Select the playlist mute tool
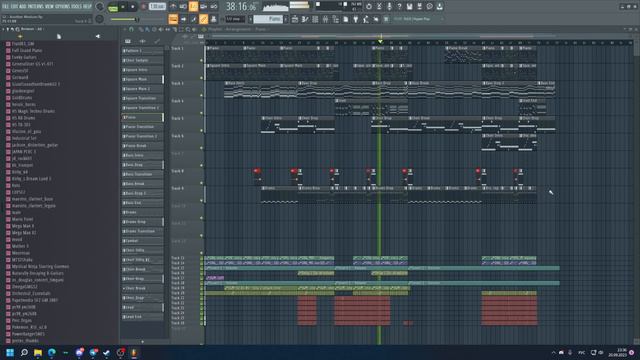The height and width of the screenshot is (360, 640). coord(161,29)
